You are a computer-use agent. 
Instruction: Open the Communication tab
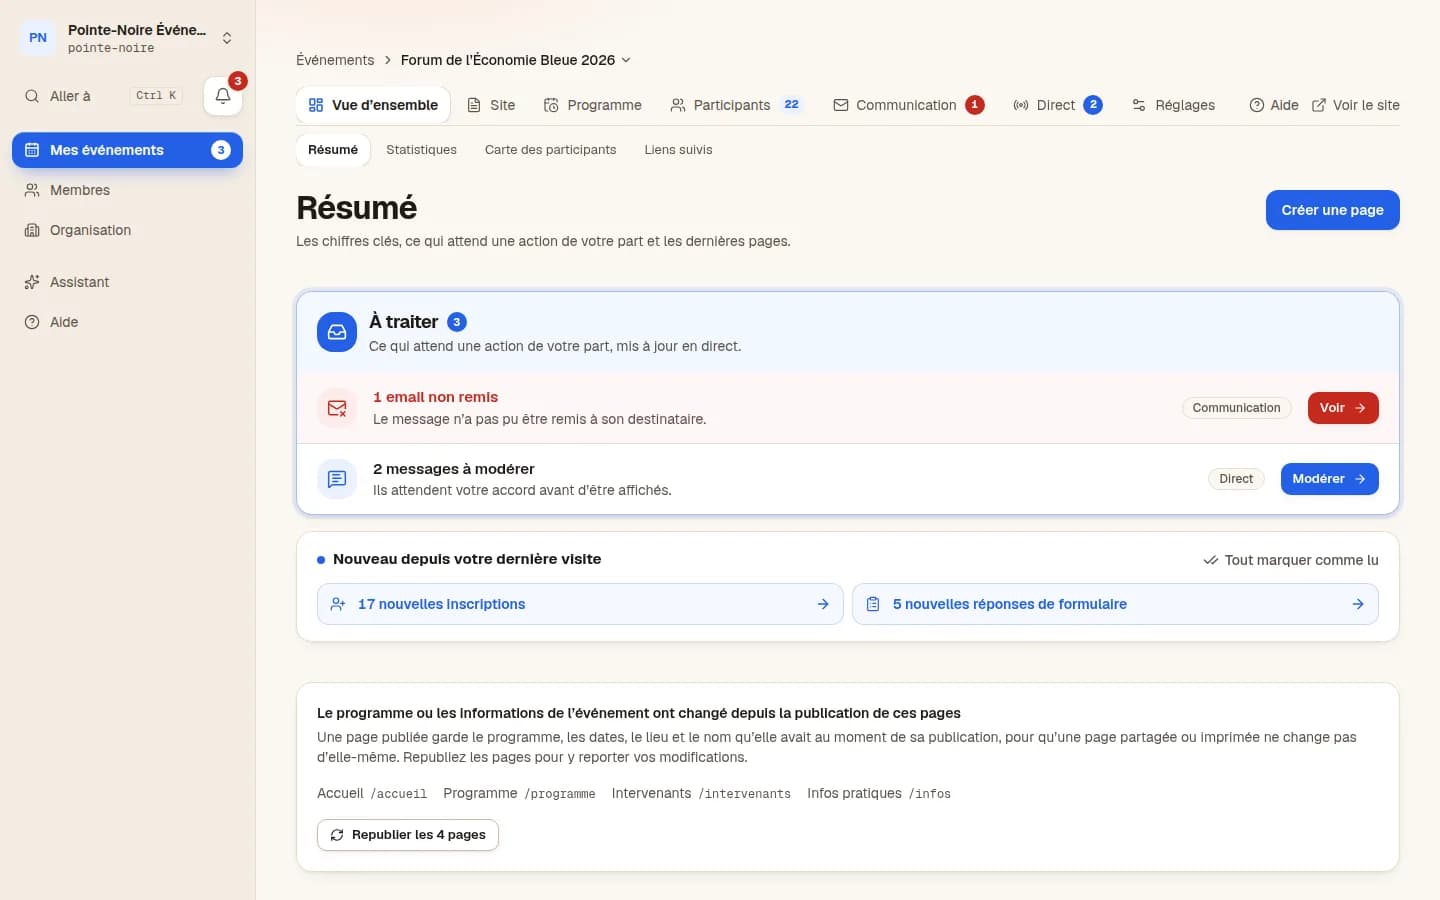point(909,105)
